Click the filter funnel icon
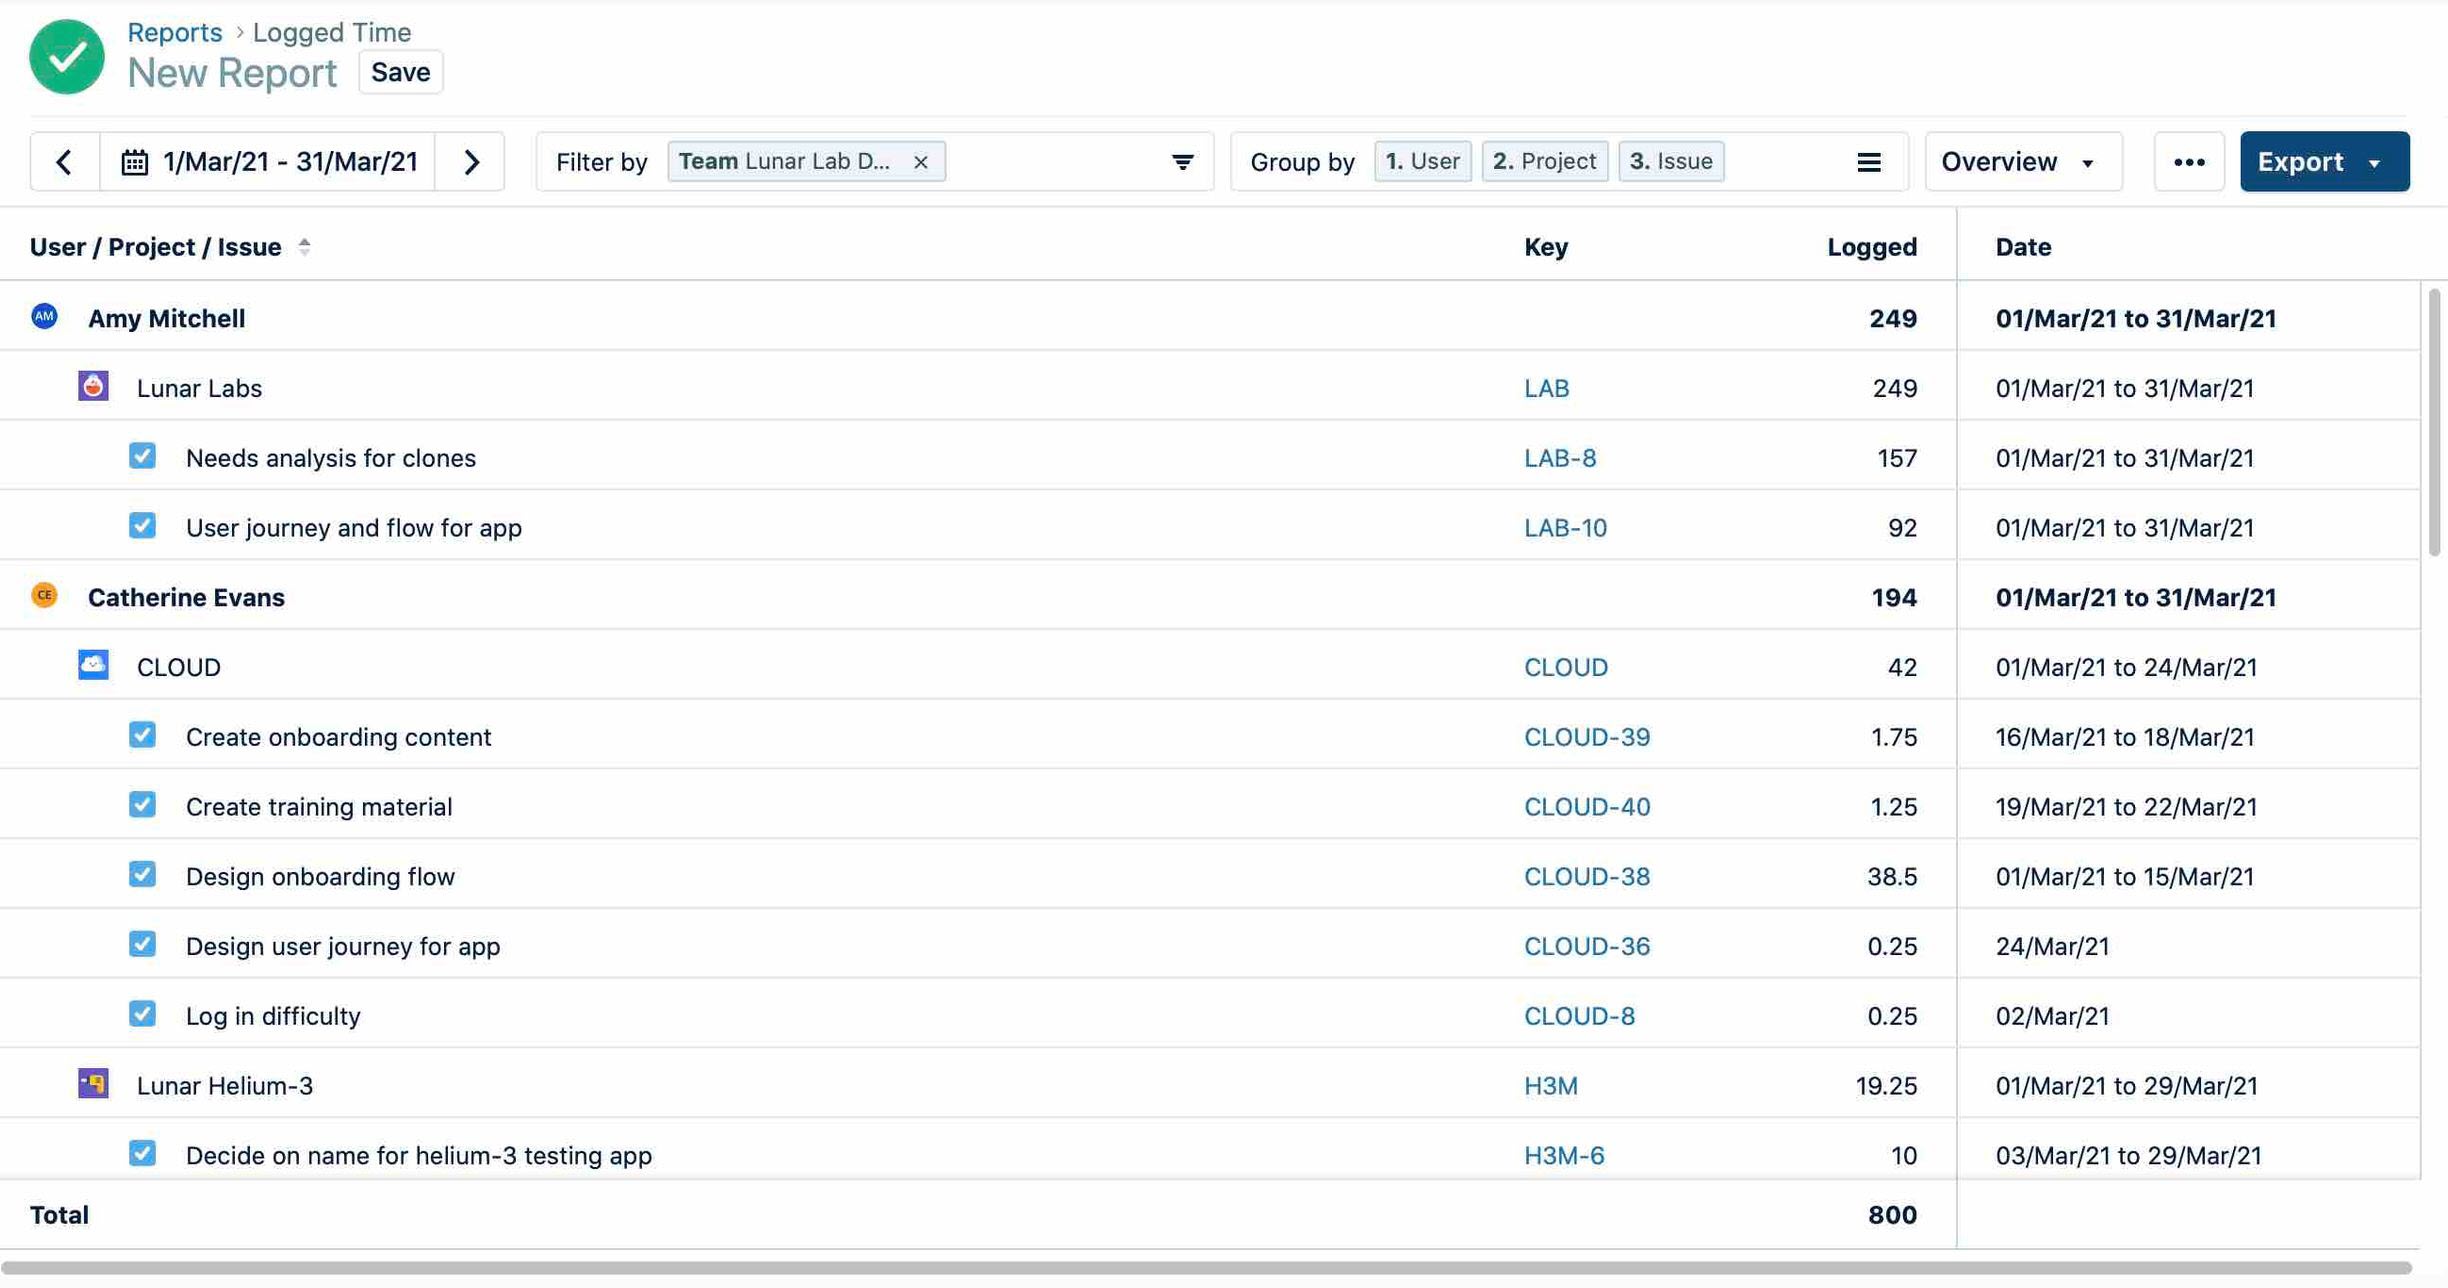The image size is (2448, 1288). (x=1183, y=161)
